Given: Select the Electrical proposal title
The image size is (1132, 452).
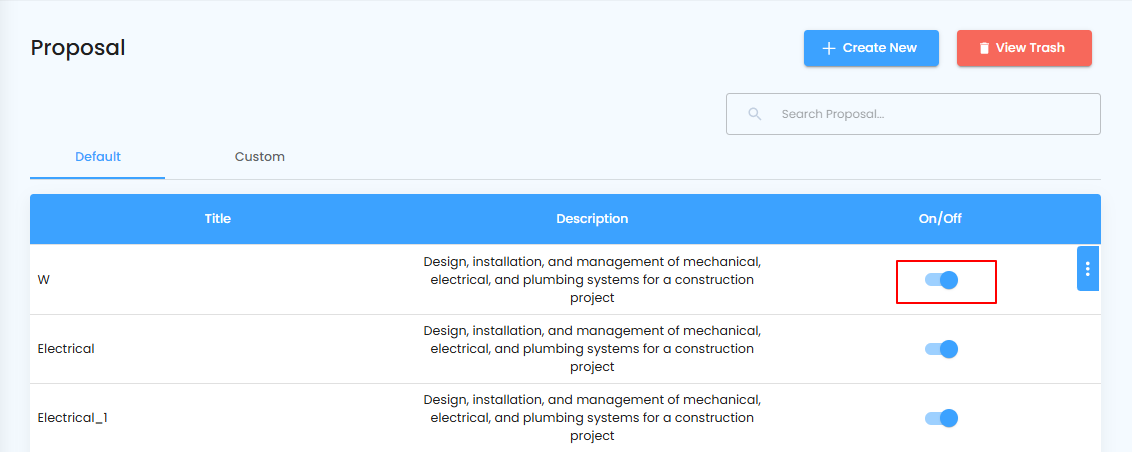Looking at the screenshot, I should point(66,349).
